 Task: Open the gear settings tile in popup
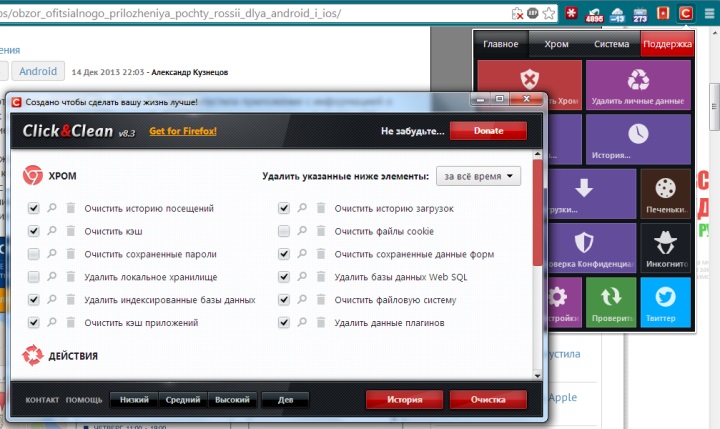pos(565,302)
